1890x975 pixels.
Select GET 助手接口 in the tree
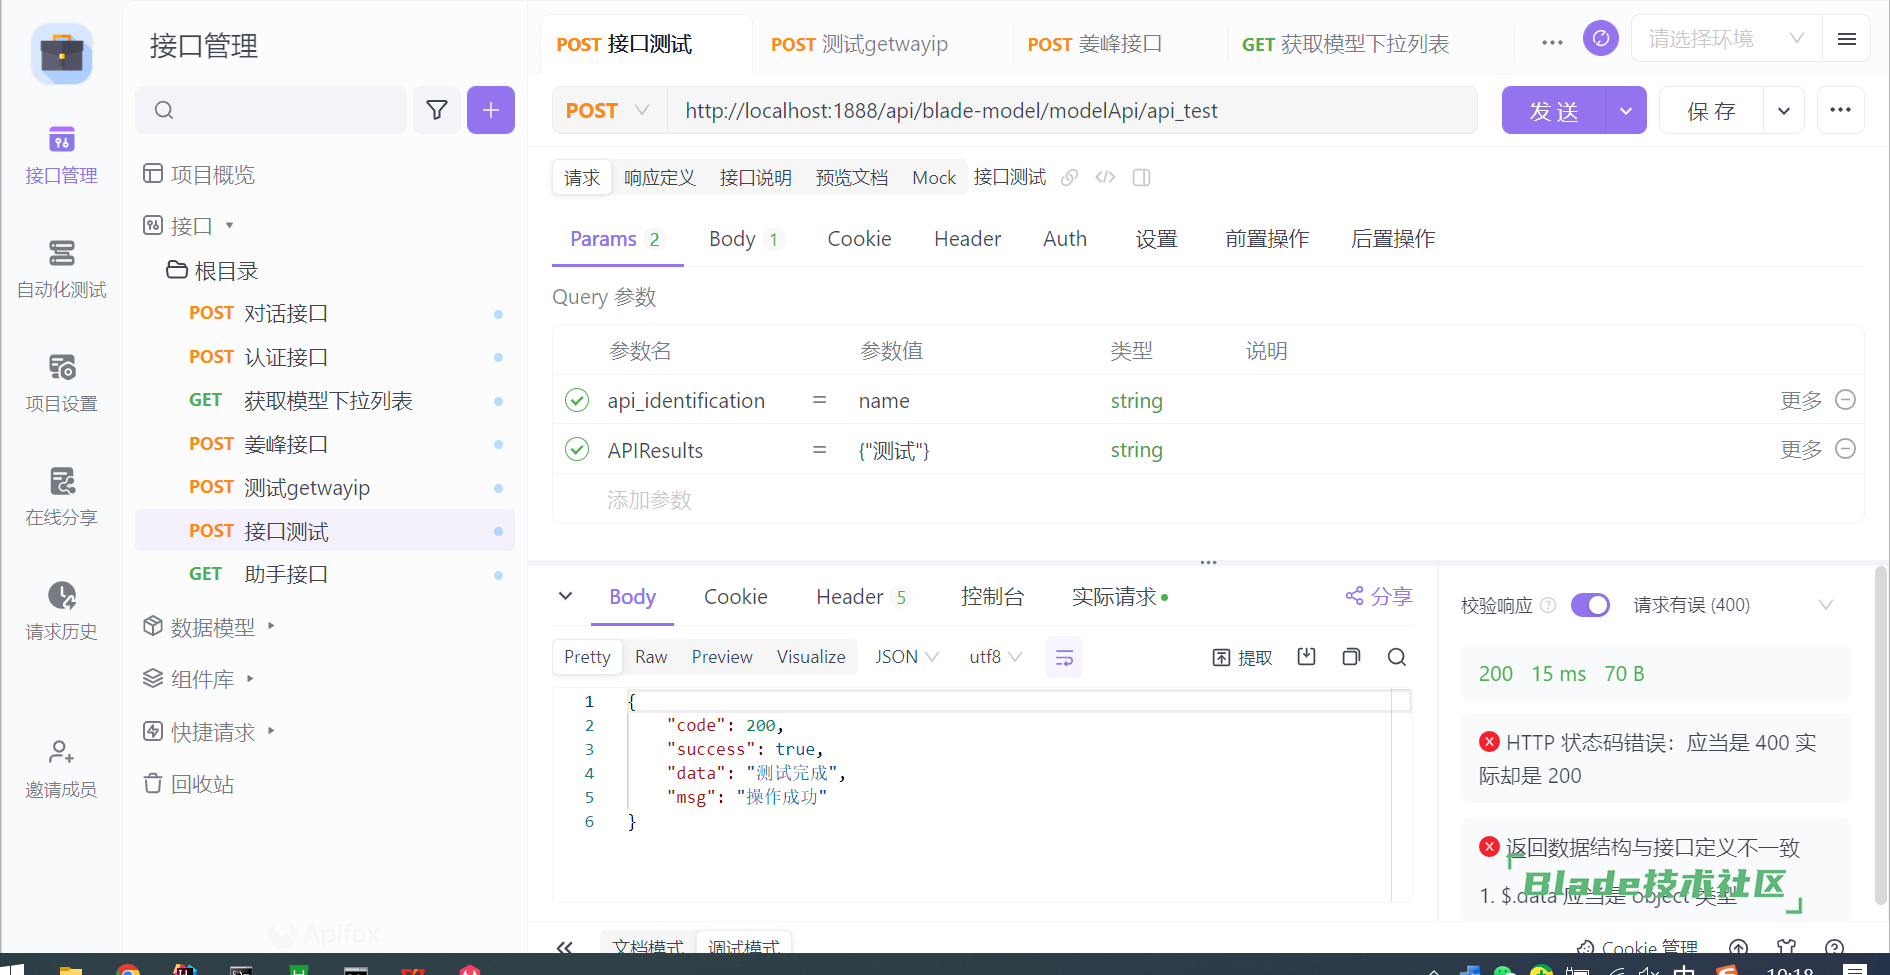pyautogui.click(x=325, y=574)
